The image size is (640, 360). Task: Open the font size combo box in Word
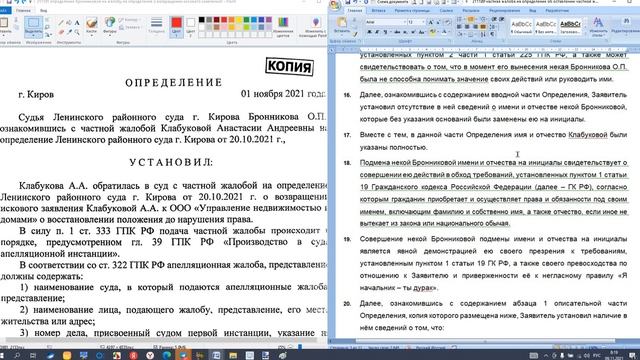[416, 22]
